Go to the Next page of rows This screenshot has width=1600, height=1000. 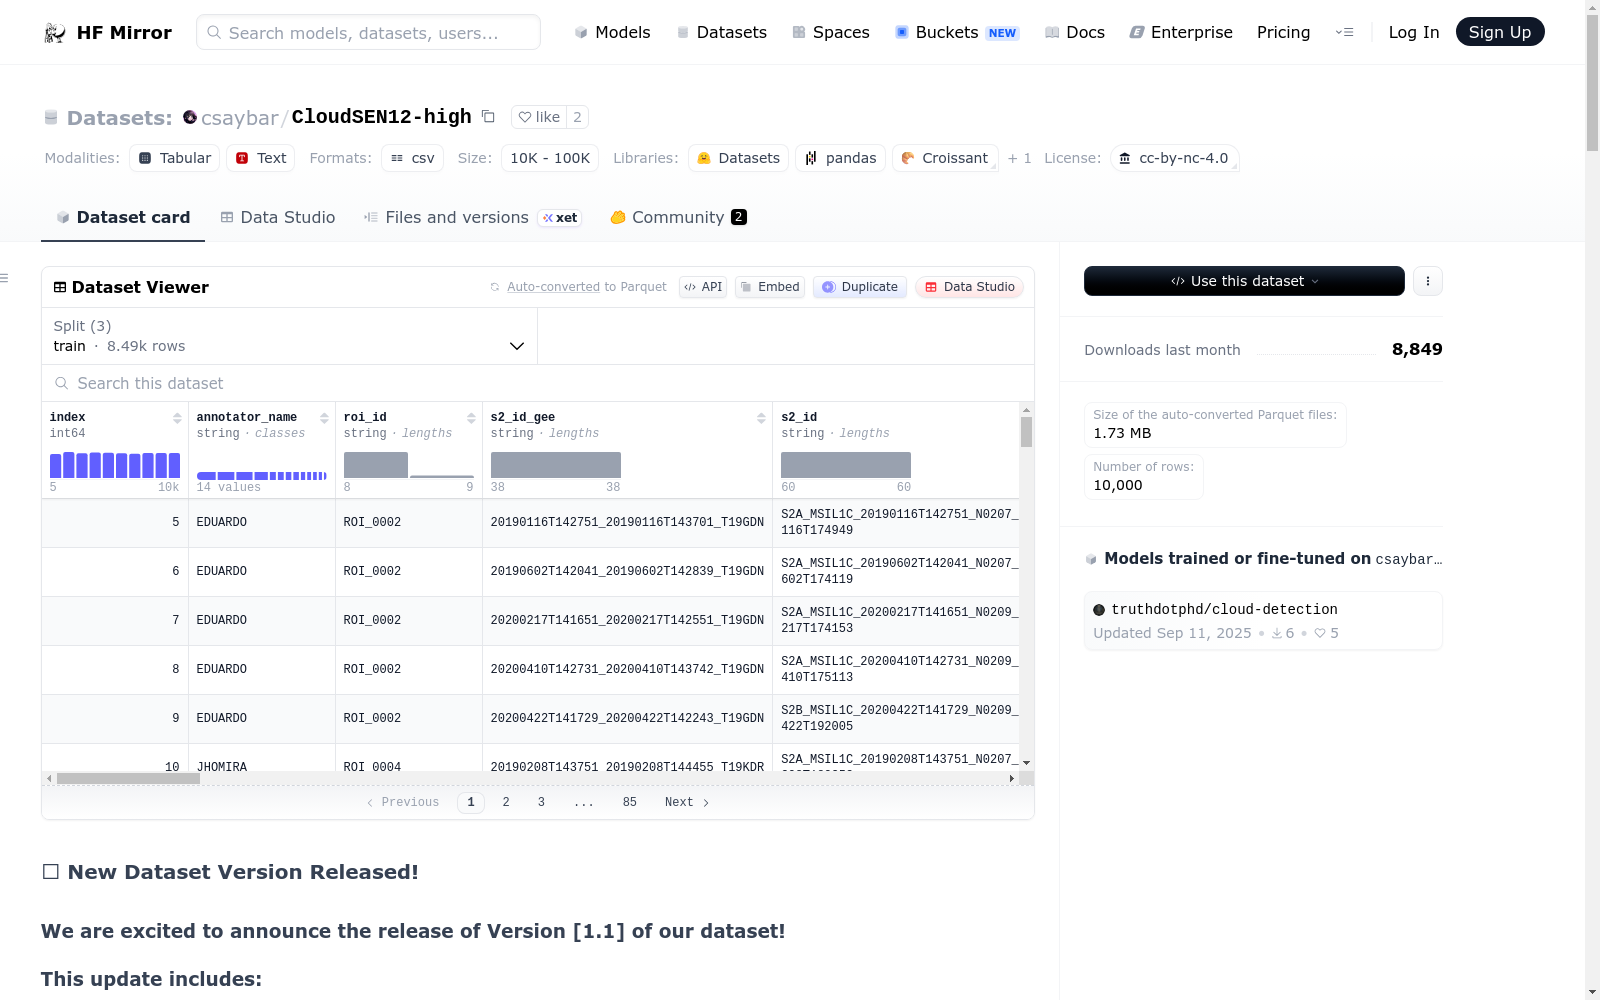coord(687,802)
